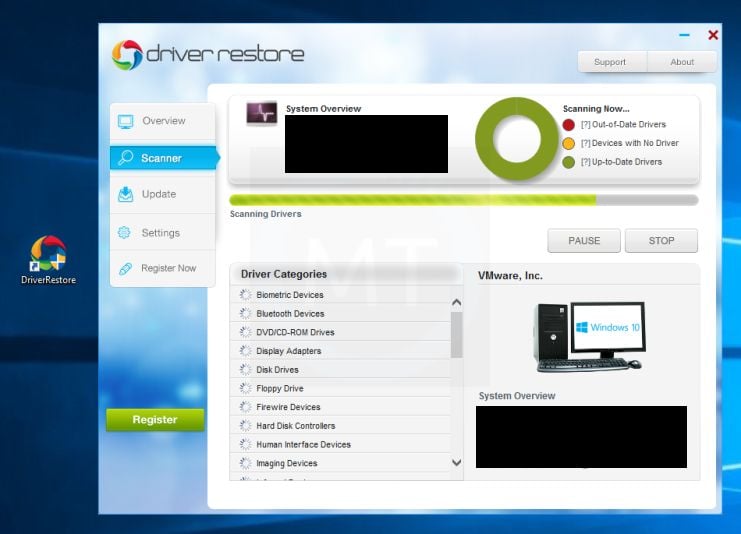The height and width of the screenshot is (534, 741).
Task: Click the Driver Categories scrollbar thumb
Action: pos(457,335)
